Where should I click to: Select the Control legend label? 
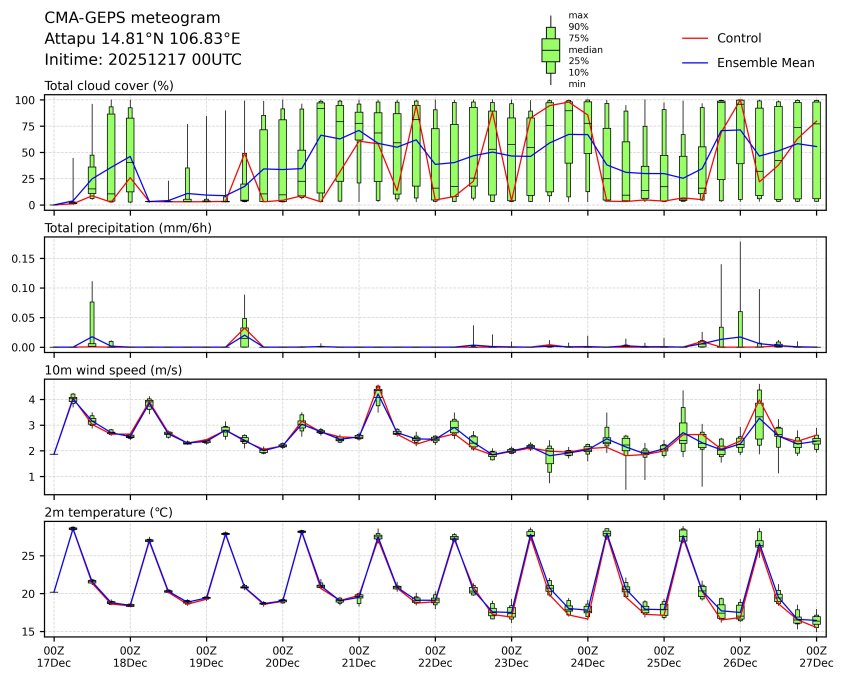point(739,38)
